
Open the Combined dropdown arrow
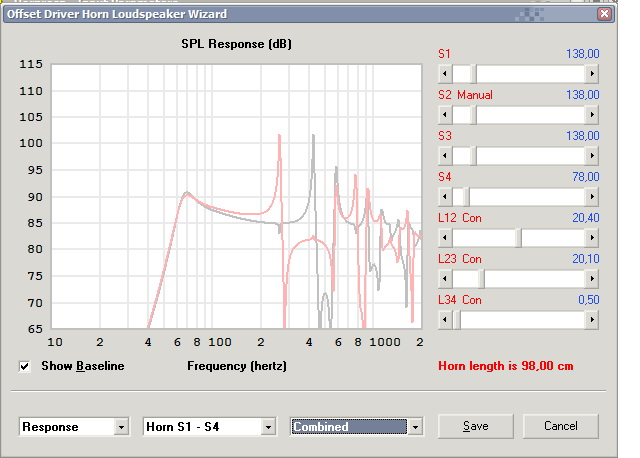click(416, 427)
